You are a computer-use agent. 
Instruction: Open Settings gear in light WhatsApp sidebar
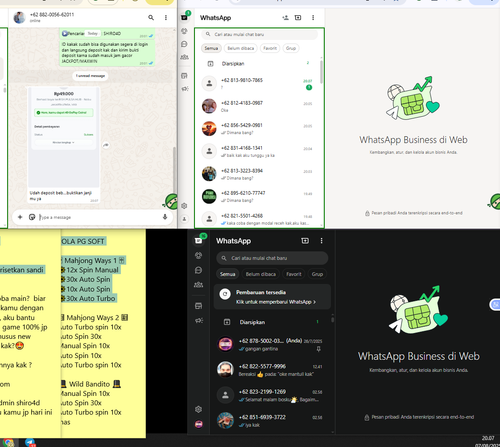[184, 206]
